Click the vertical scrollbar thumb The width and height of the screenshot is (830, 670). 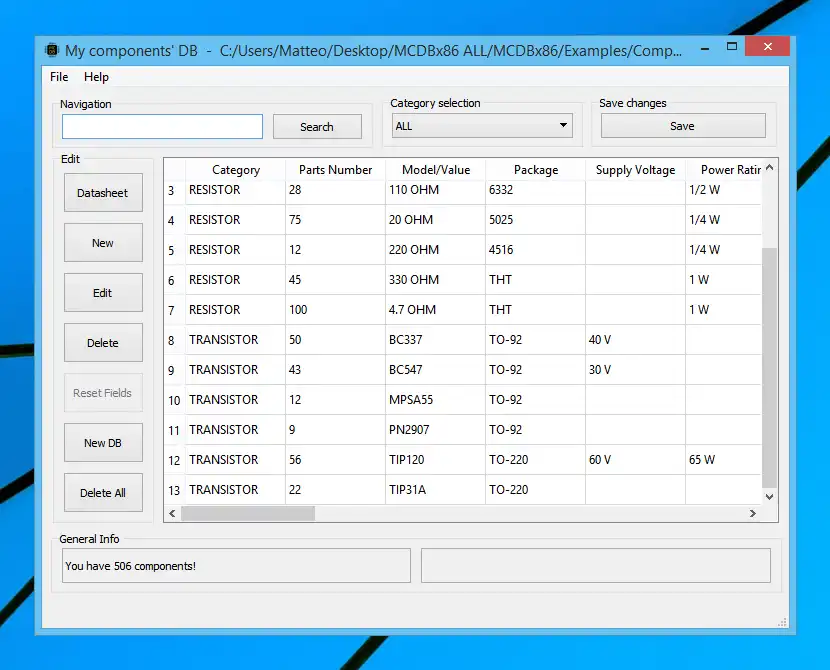point(770,368)
